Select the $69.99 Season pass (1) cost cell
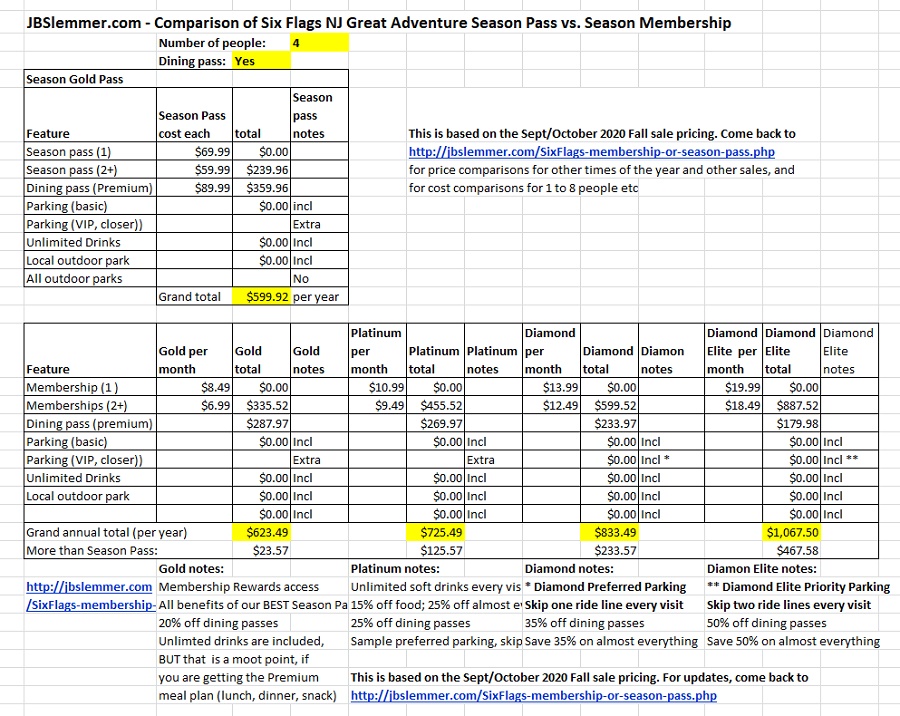The width and height of the screenshot is (900, 716). tap(194, 152)
